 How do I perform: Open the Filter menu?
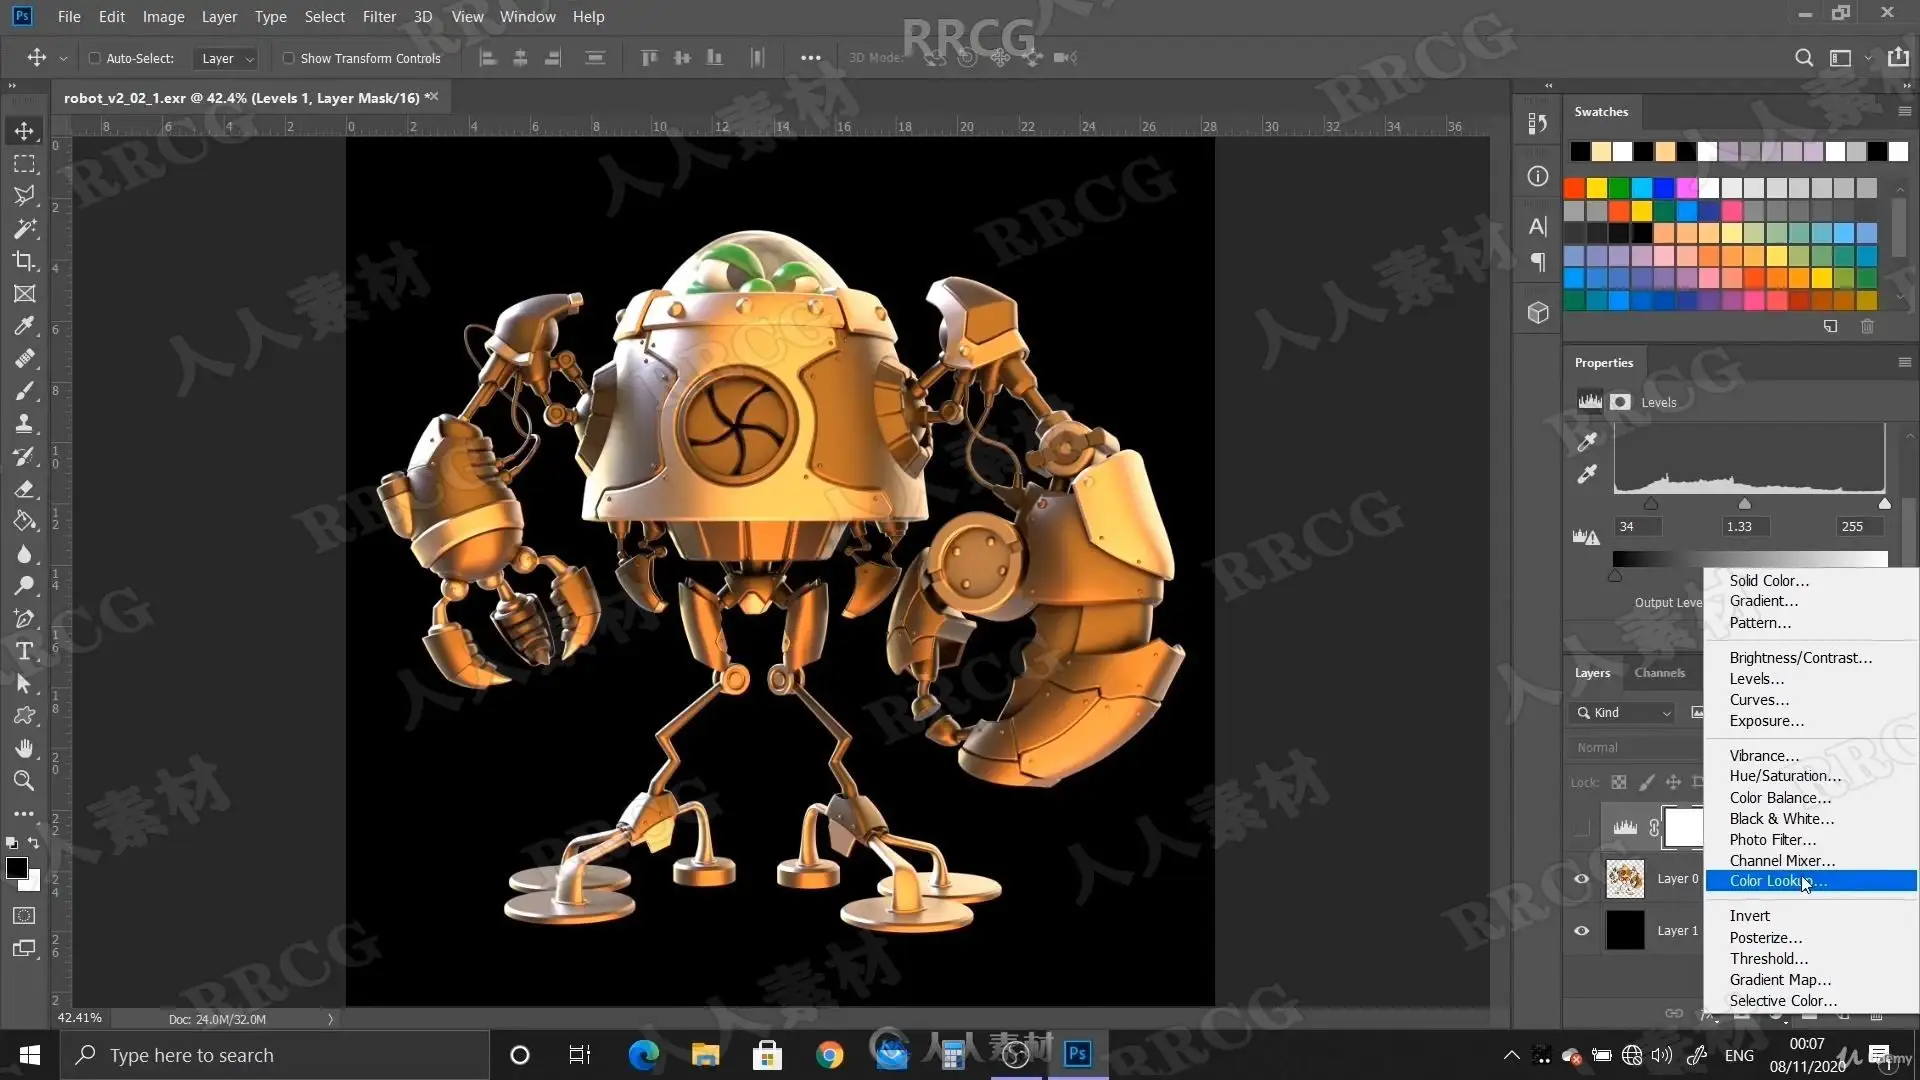coord(379,17)
